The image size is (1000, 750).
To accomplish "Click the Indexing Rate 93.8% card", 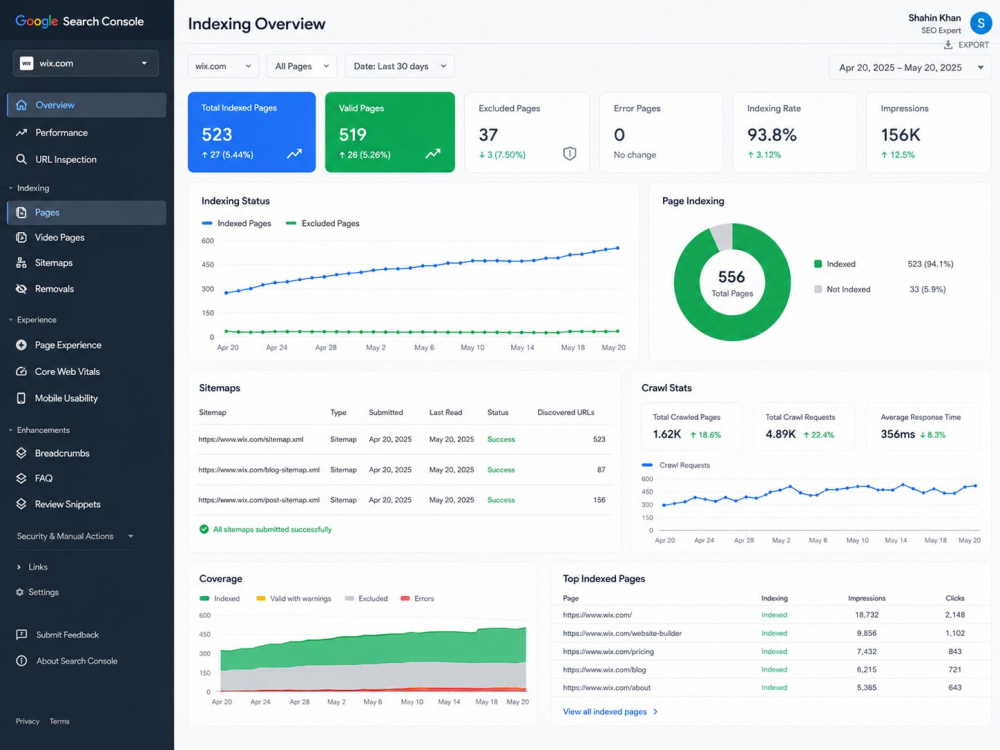I will coord(794,132).
